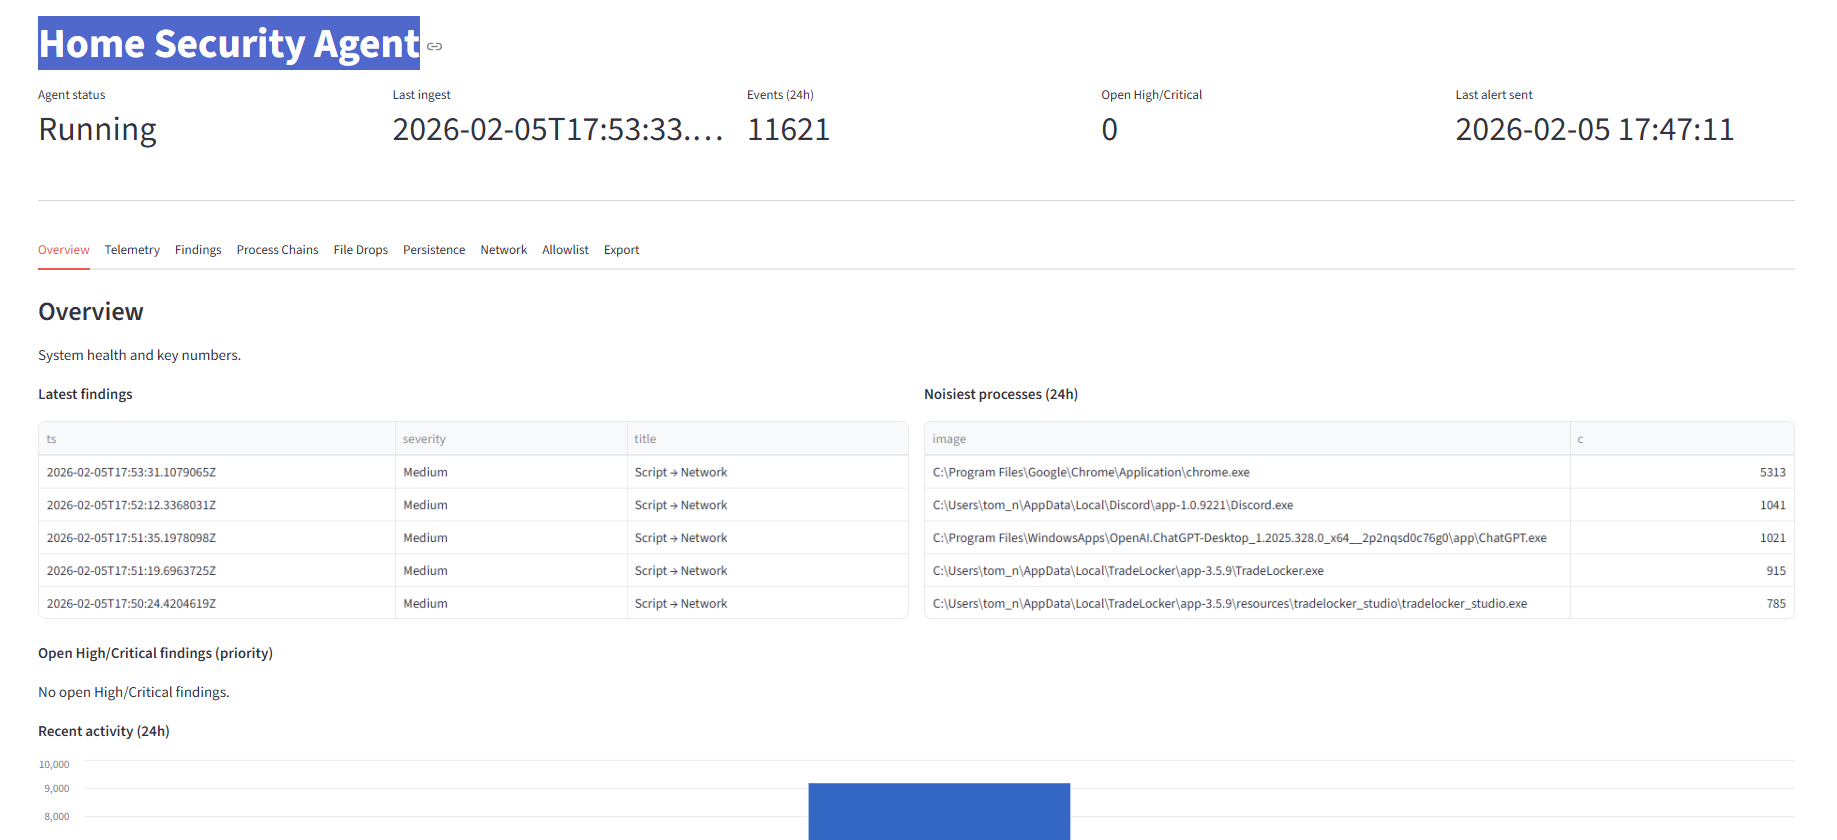Click the 'title' column header in Latest findings

(x=767, y=439)
